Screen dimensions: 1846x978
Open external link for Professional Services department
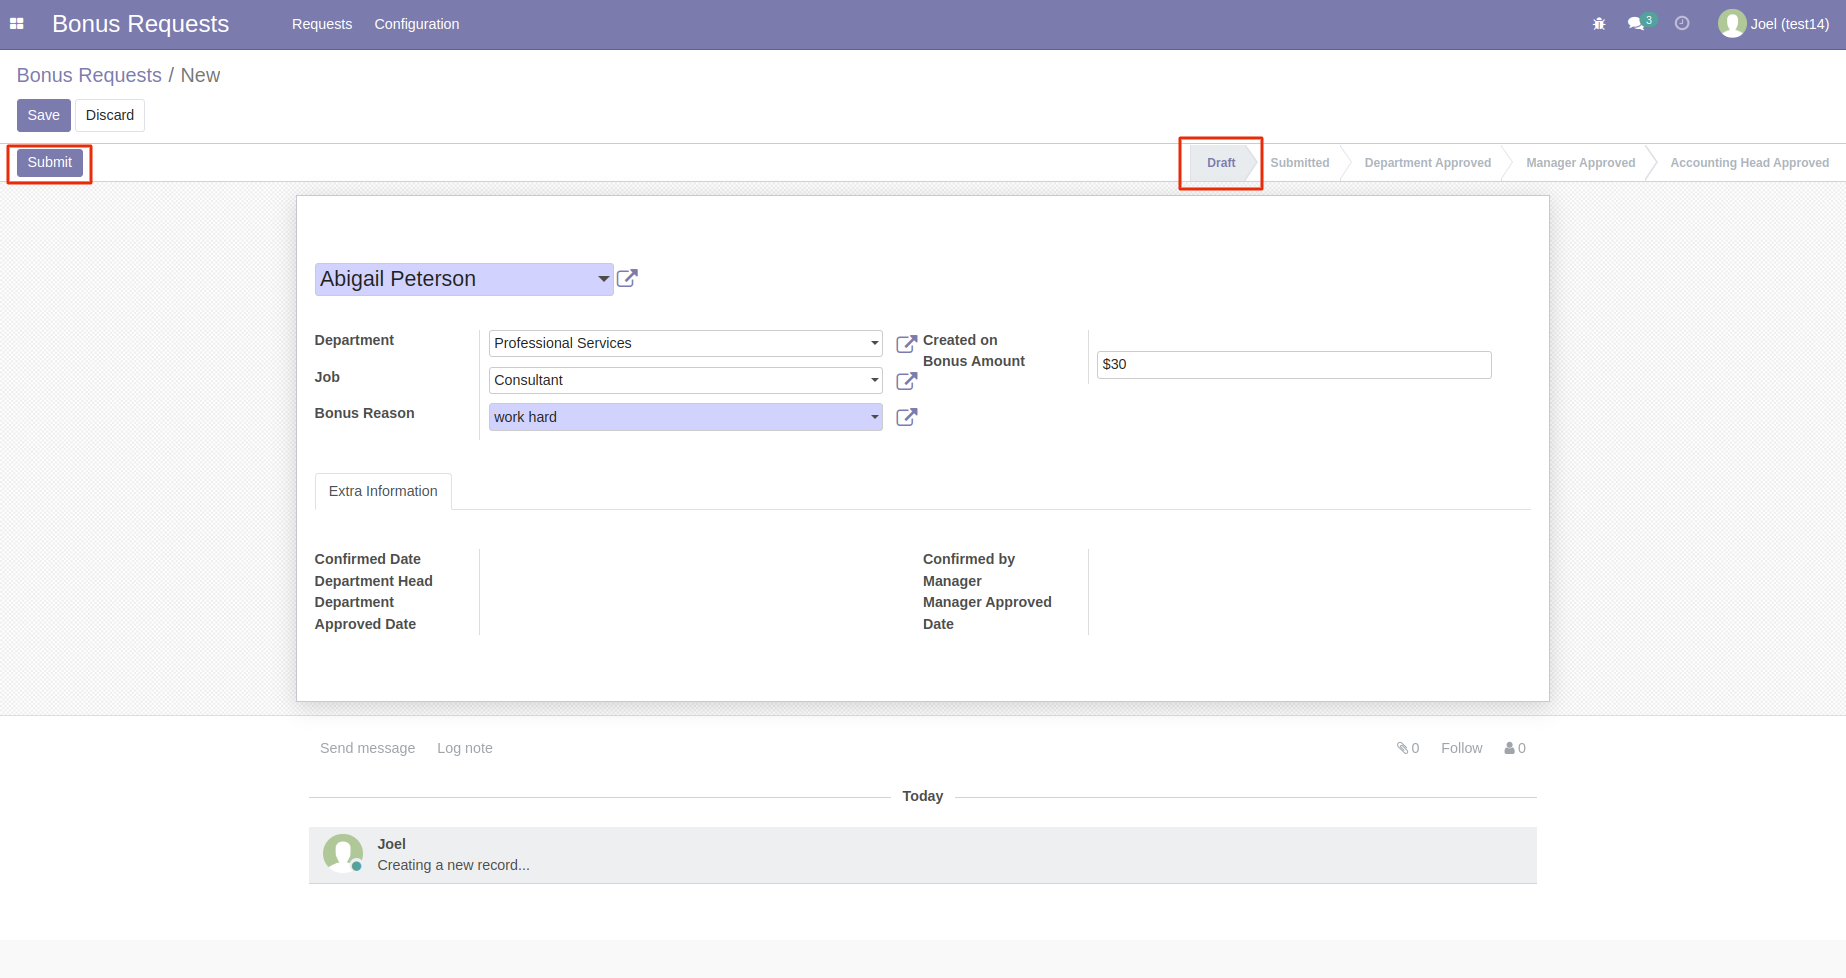tap(906, 344)
